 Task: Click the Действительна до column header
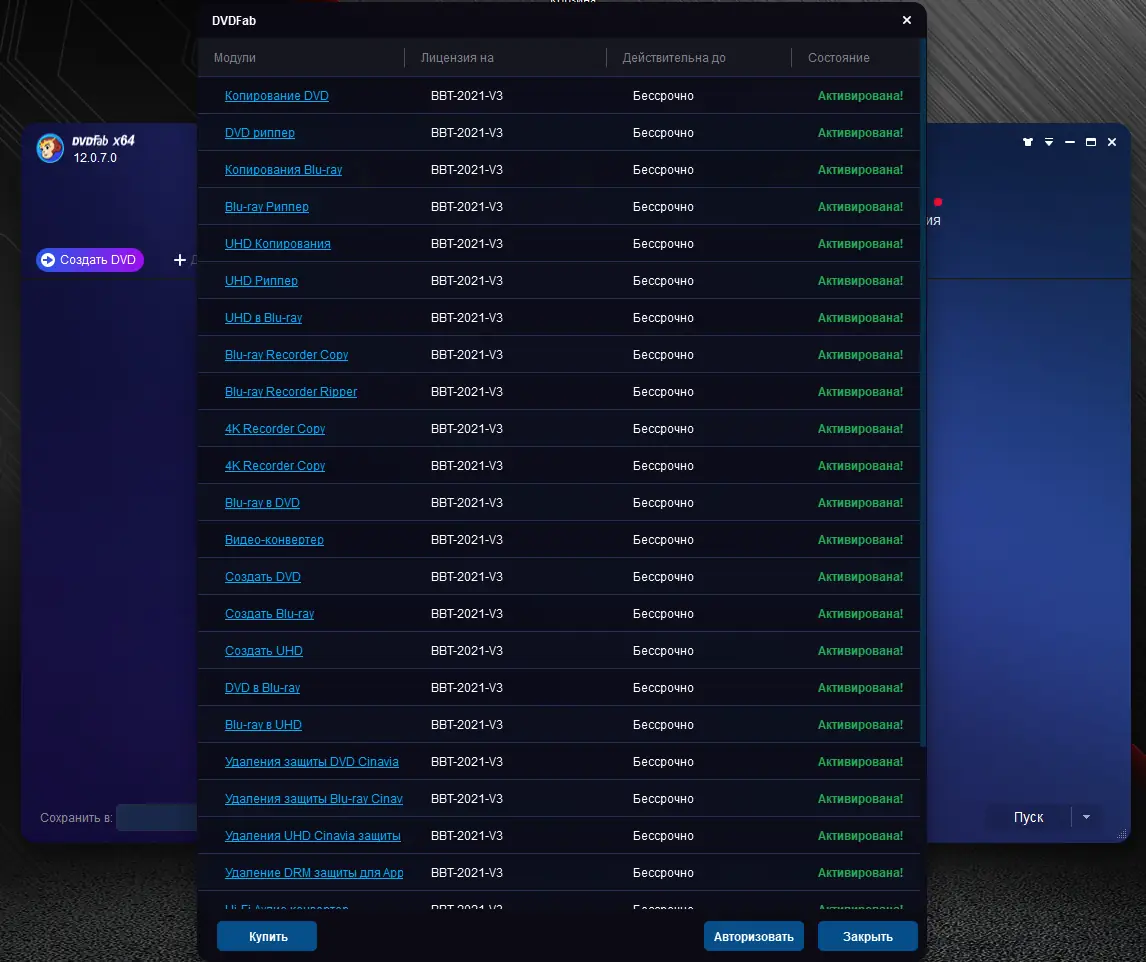click(x=673, y=58)
